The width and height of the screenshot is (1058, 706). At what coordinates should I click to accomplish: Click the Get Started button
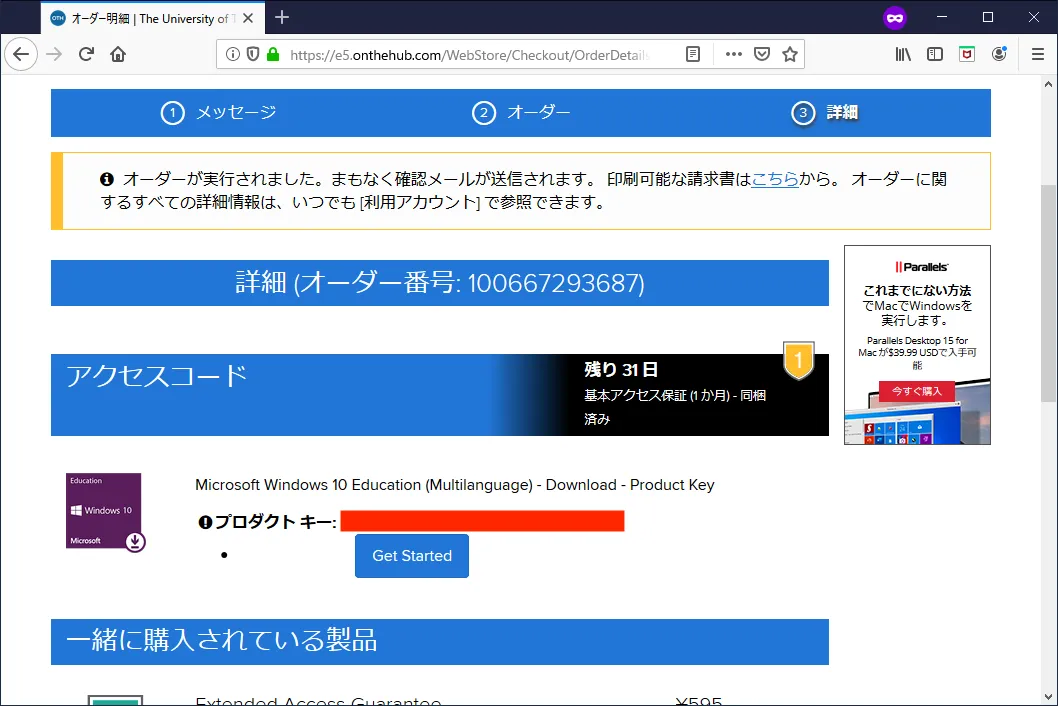click(412, 556)
